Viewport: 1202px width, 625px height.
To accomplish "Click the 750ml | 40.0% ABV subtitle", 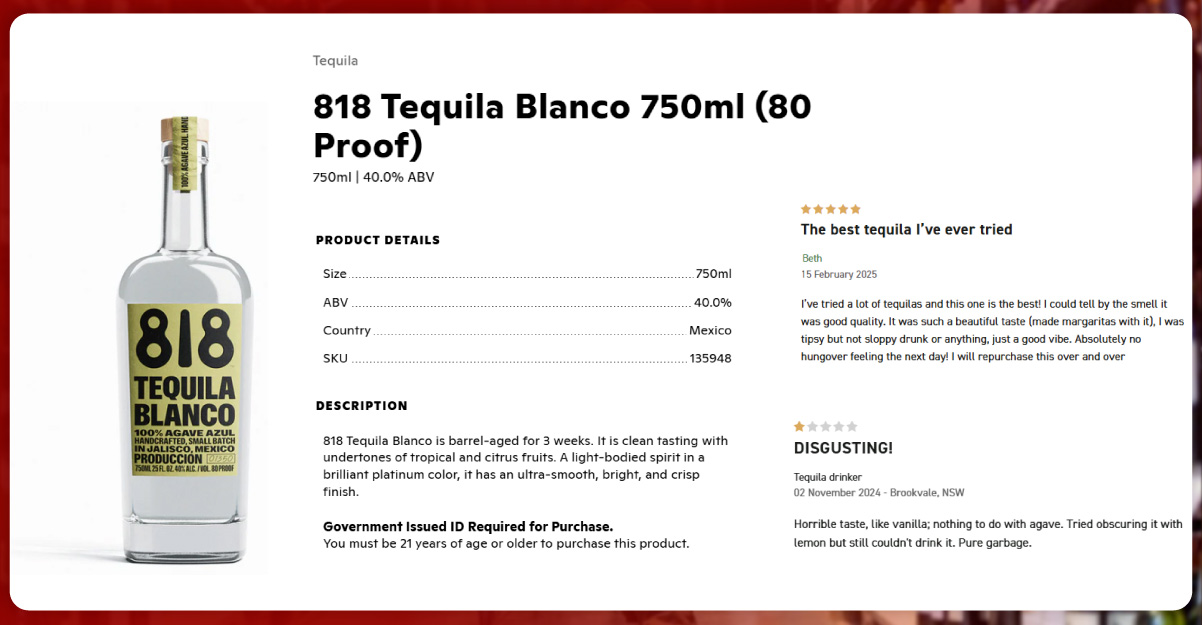I will pyautogui.click(x=373, y=178).
